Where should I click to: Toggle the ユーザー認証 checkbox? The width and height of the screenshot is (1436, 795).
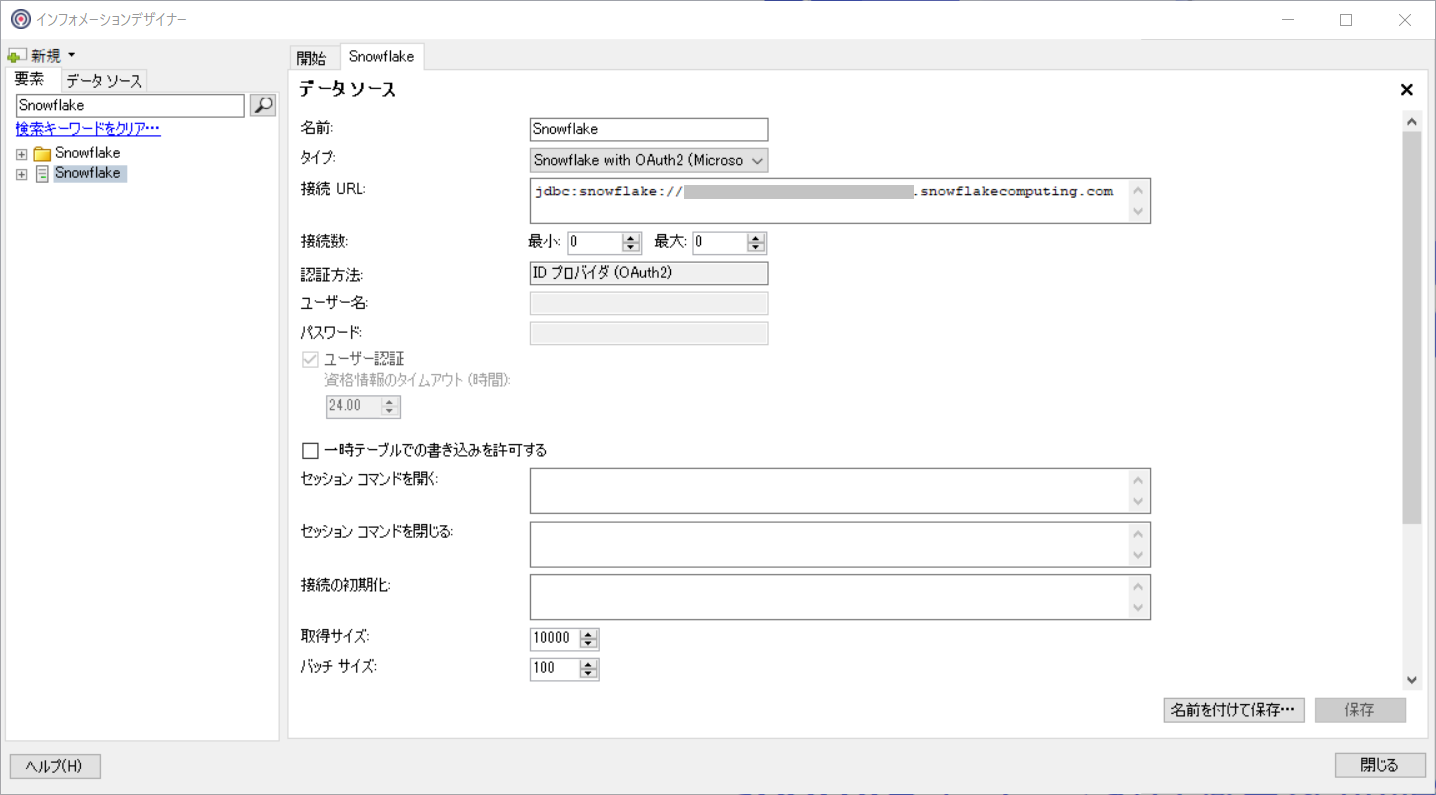tap(310, 359)
